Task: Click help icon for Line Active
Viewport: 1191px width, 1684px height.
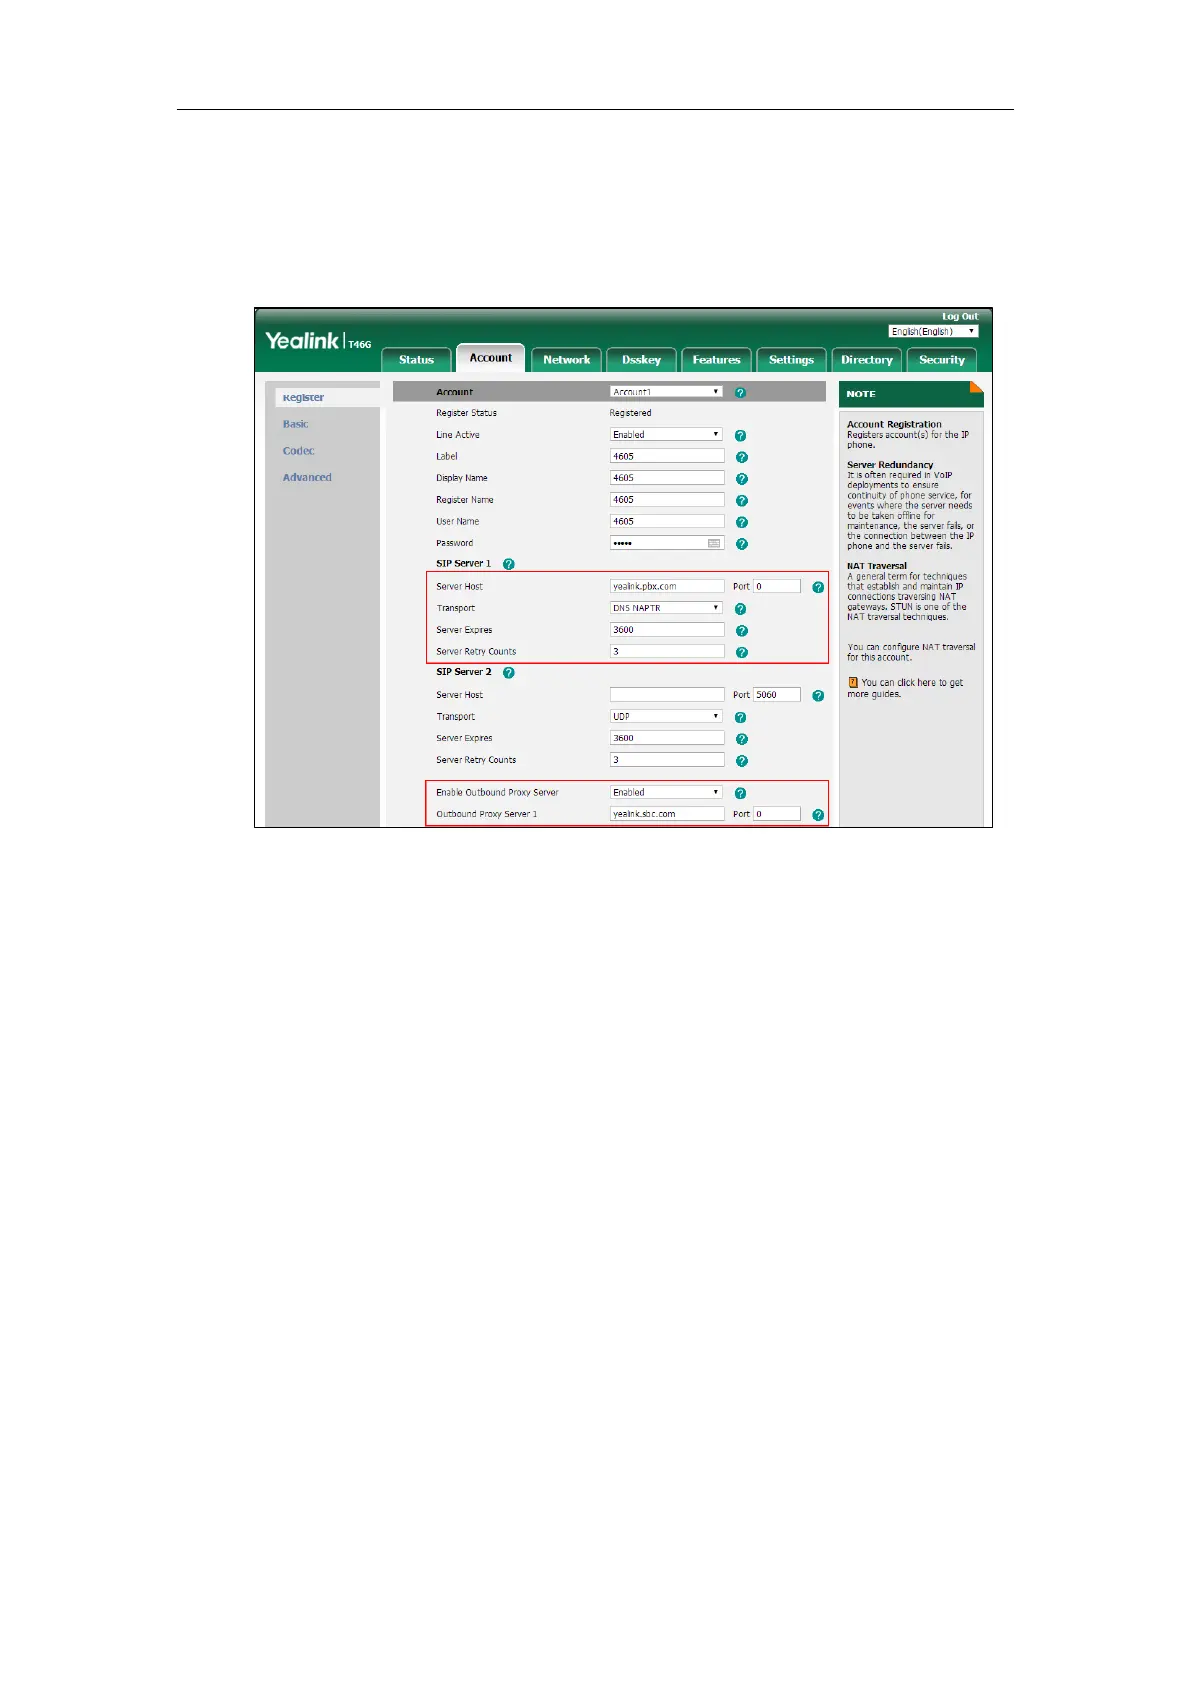Action: (x=740, y=436)
